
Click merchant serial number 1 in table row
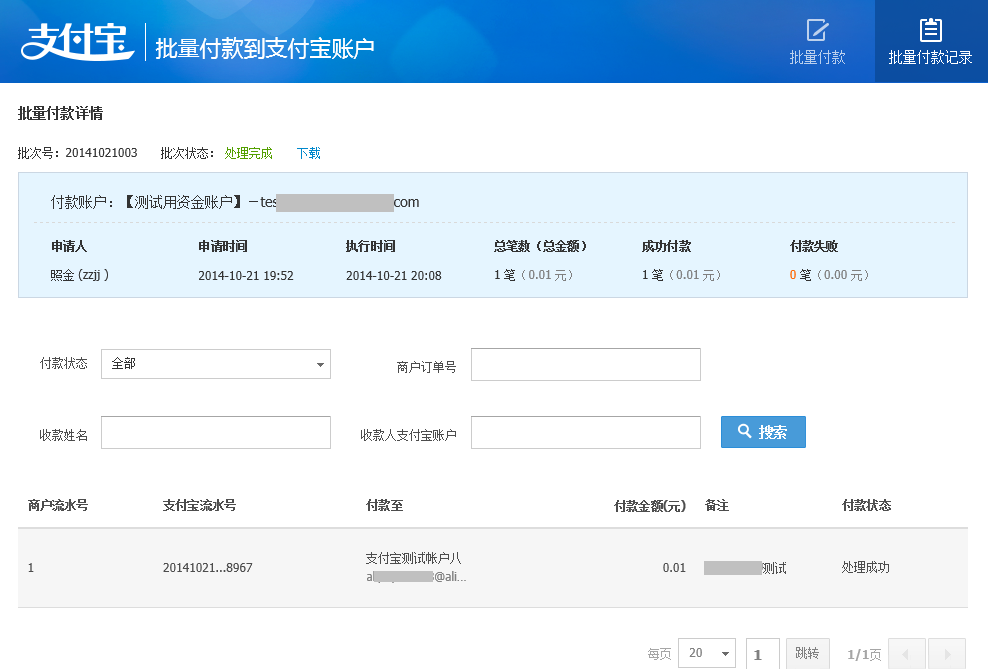[31, 568]
